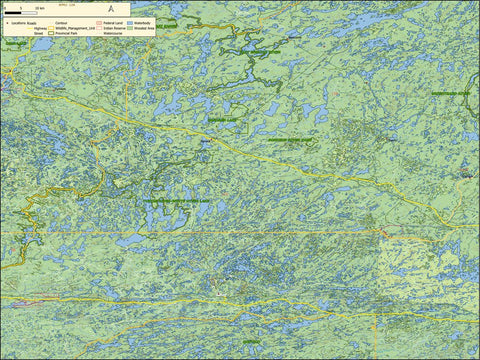480x360 pixels.
Task: Click the yellow Highway line symbol in legend
Action: [30, 28]
